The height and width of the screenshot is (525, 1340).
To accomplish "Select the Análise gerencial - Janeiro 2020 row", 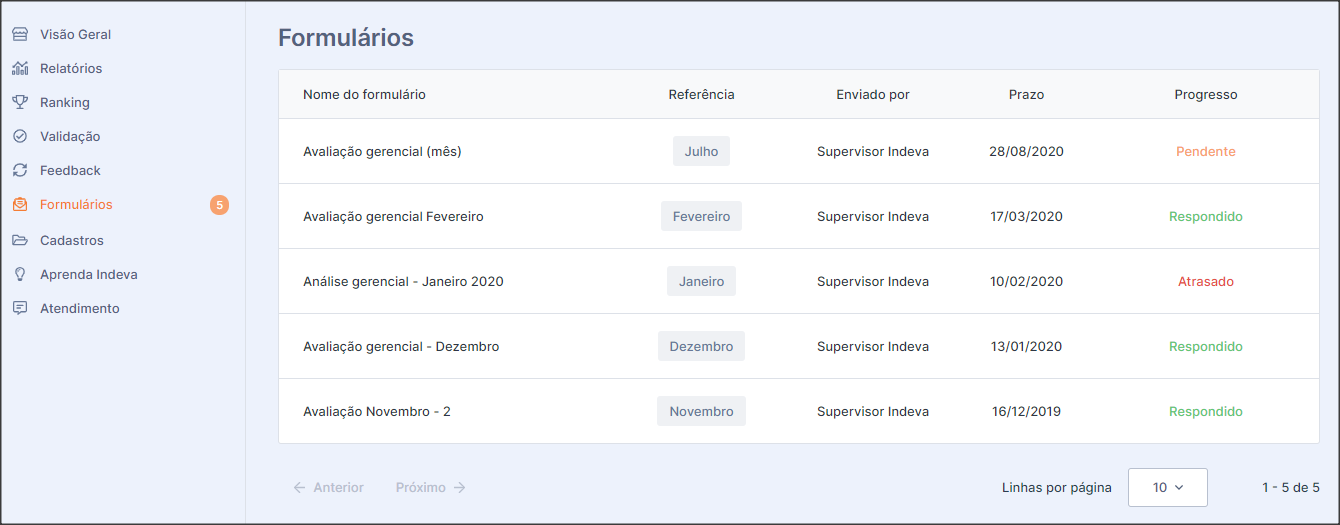I will coord(403,282).
